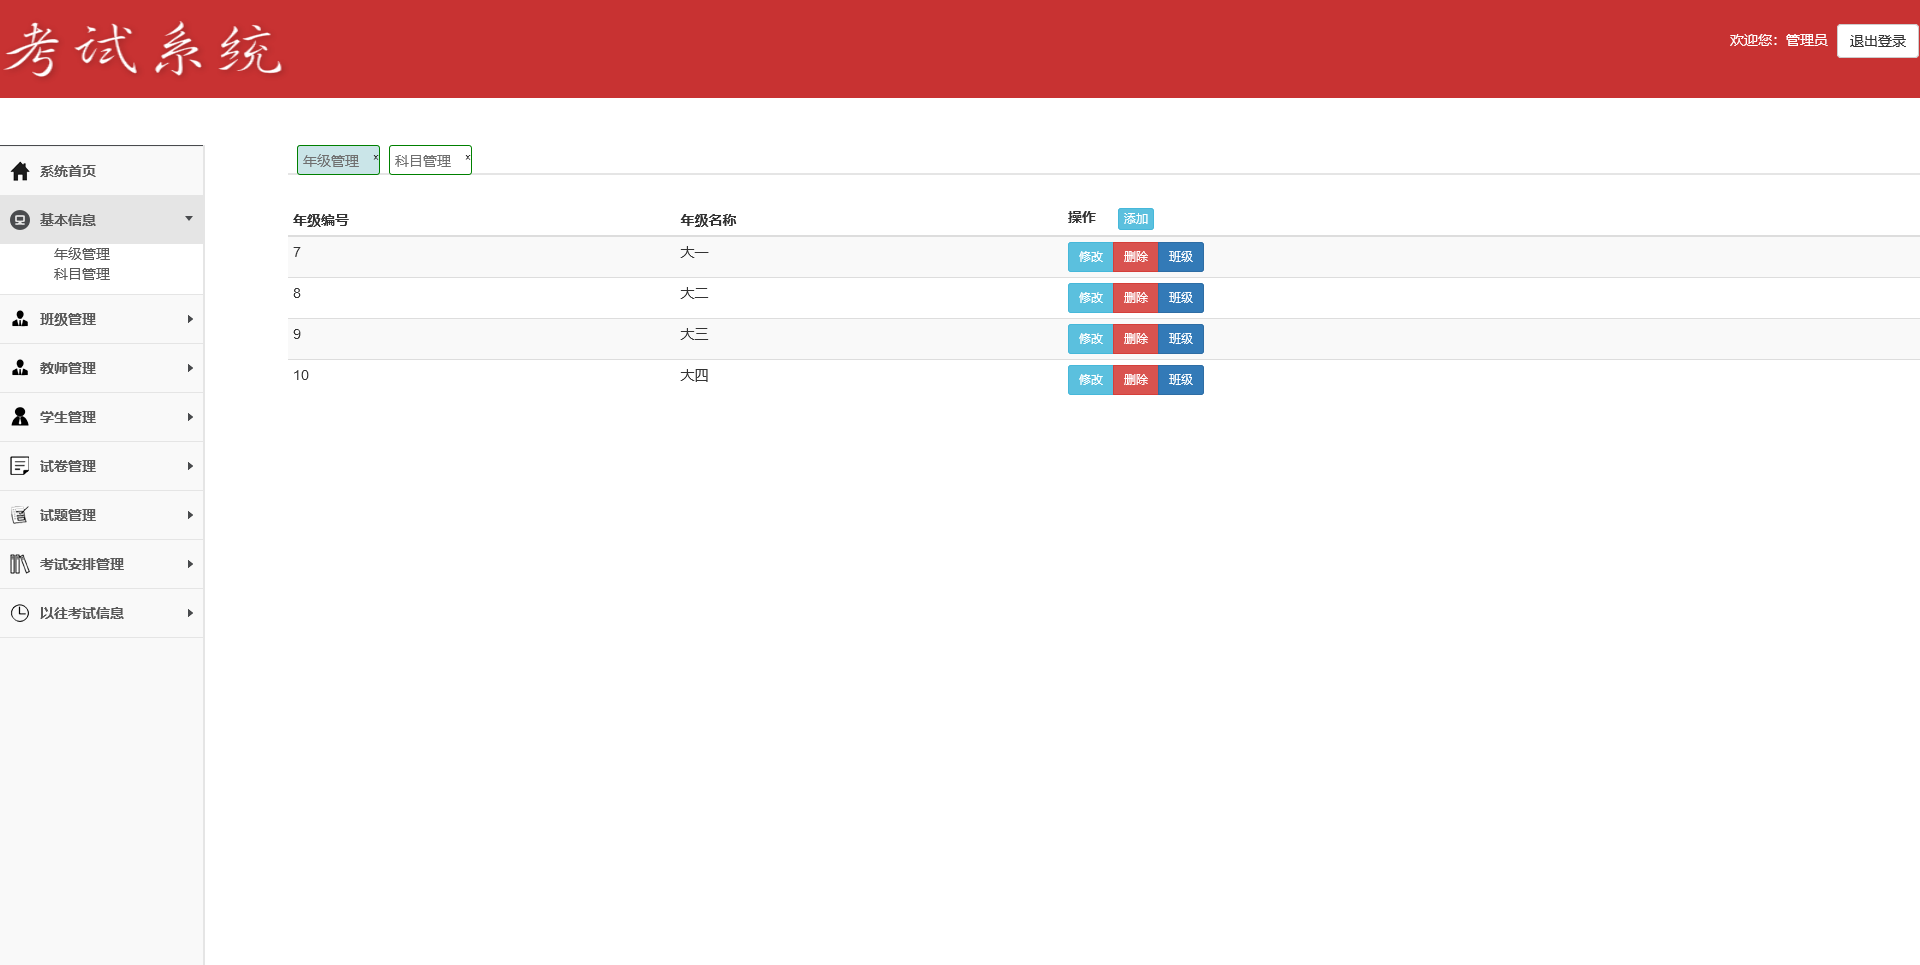
Task: Click the 学生管理 user icon
Action: pyautogui.click(x=20, y=417)
